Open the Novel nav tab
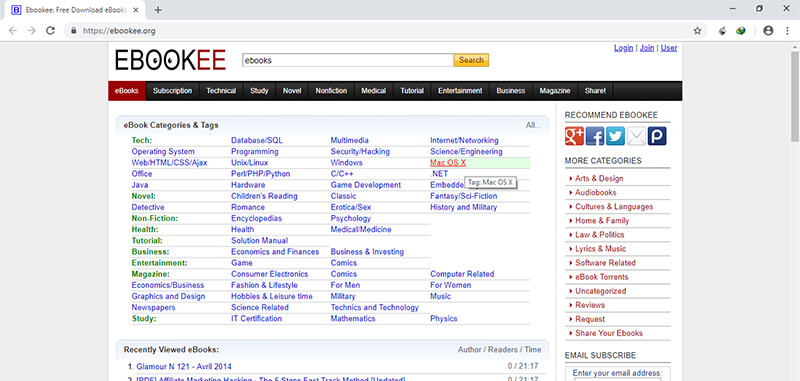Viewport: 800px width, 381px height. coord(292,91)
